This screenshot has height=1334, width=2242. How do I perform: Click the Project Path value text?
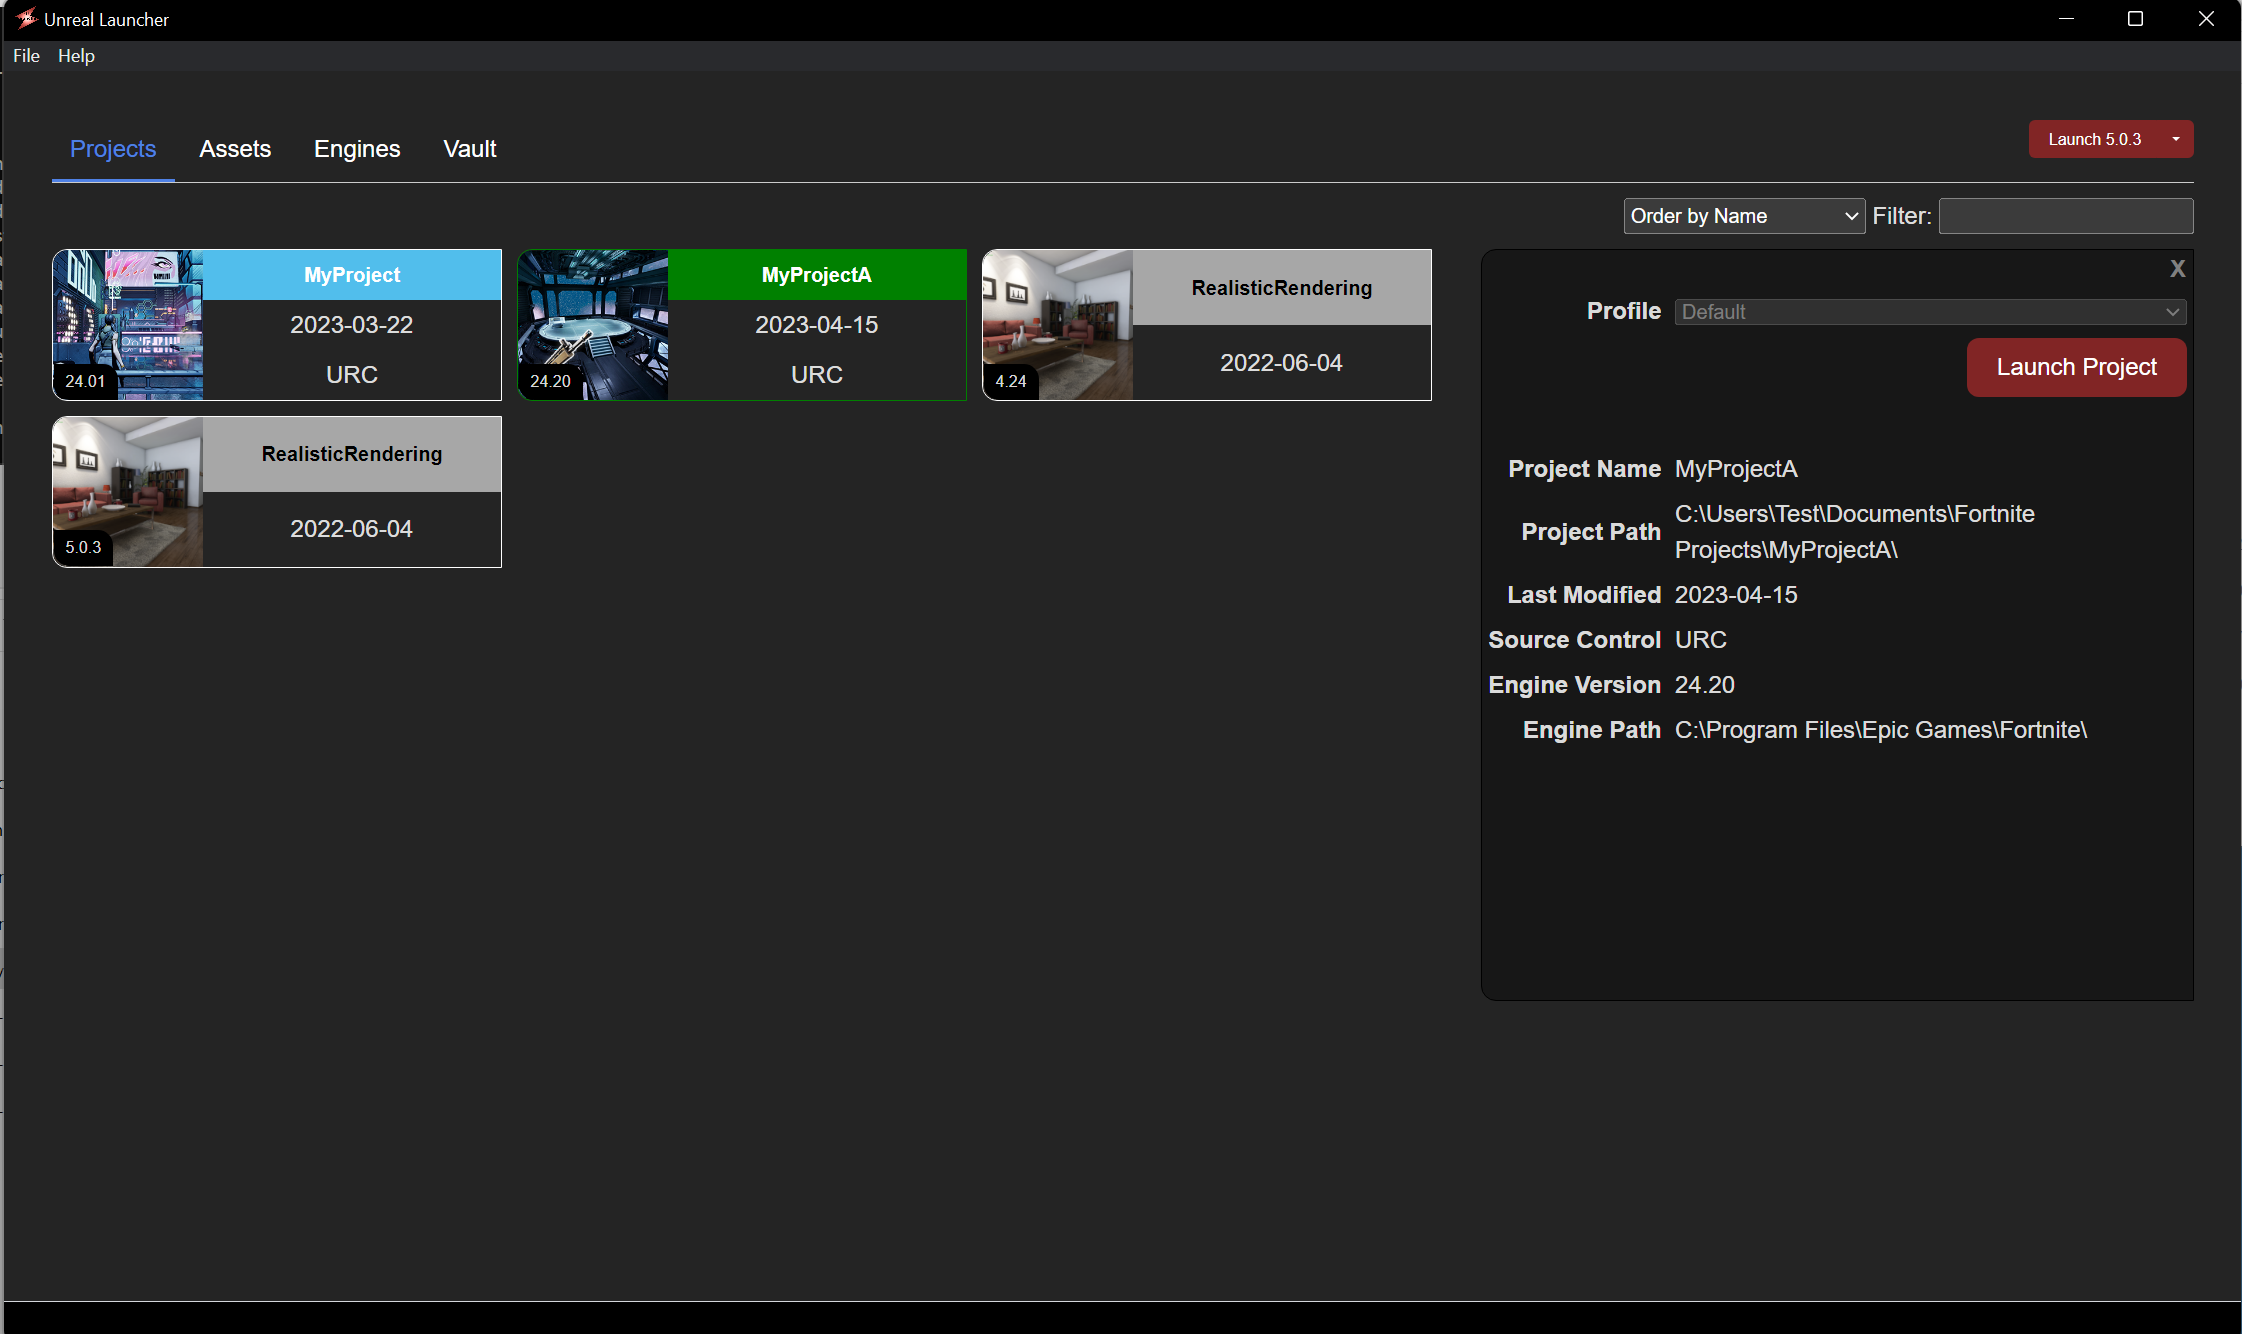coord(1855,532)
